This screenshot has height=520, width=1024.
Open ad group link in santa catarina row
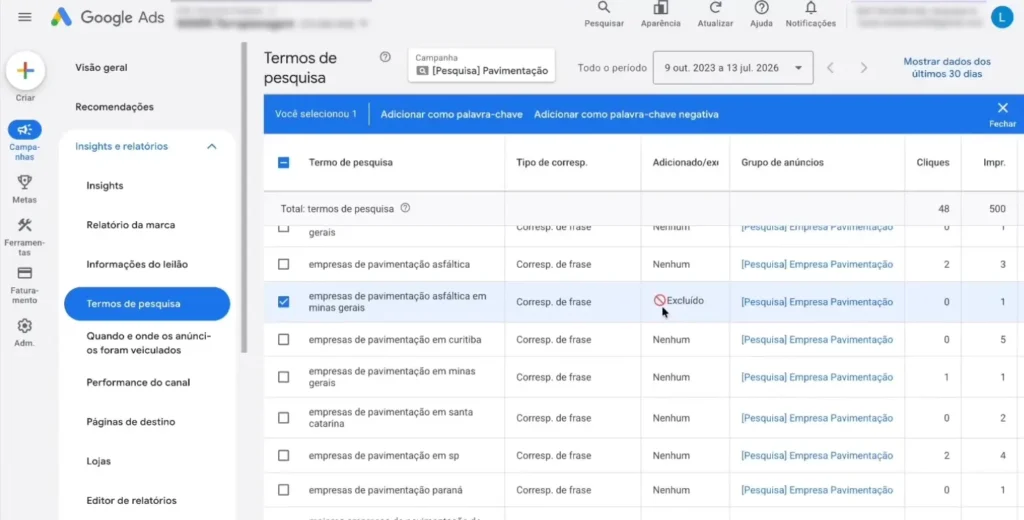(x=817, y=418)
